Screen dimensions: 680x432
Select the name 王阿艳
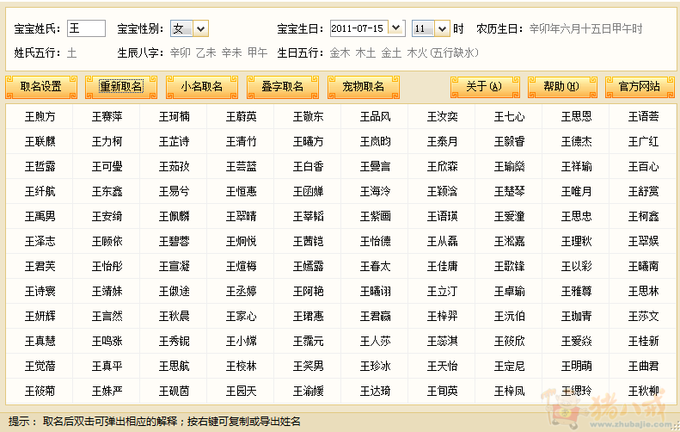click(308, 291)
